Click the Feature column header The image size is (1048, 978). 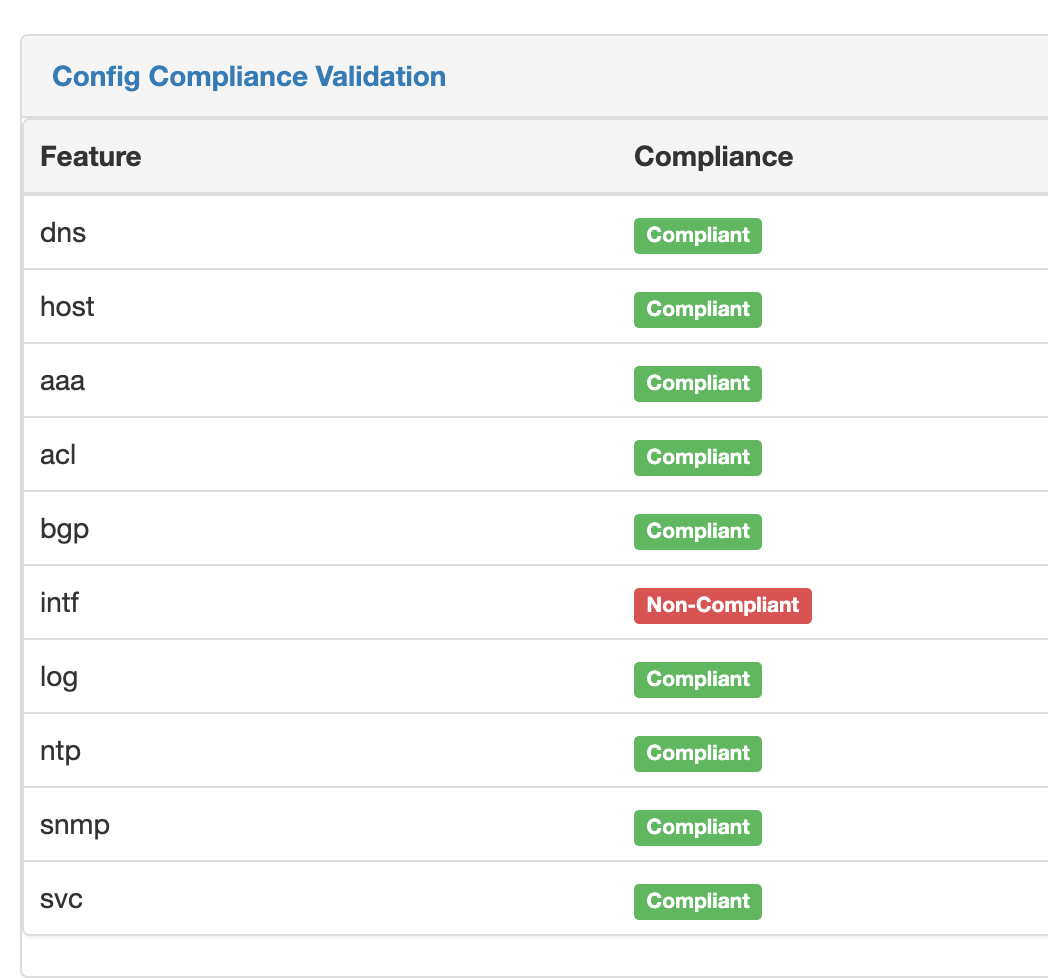90,157
